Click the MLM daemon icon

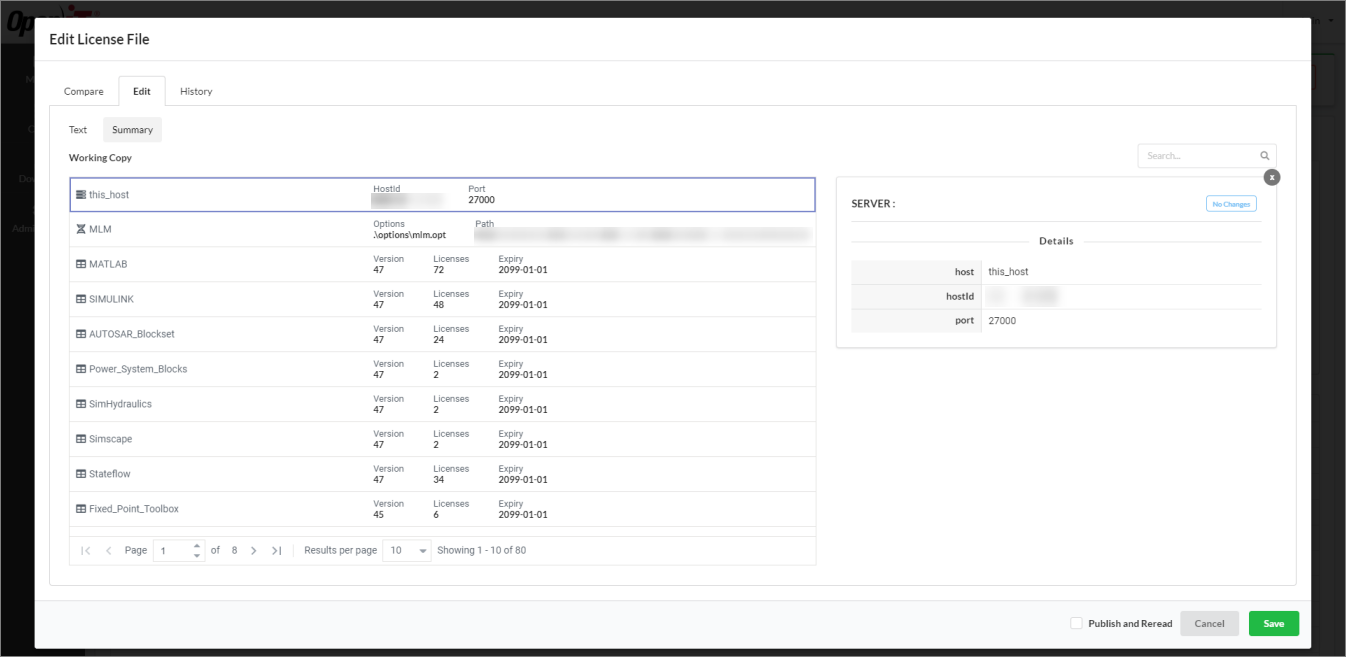pos(80,228)
